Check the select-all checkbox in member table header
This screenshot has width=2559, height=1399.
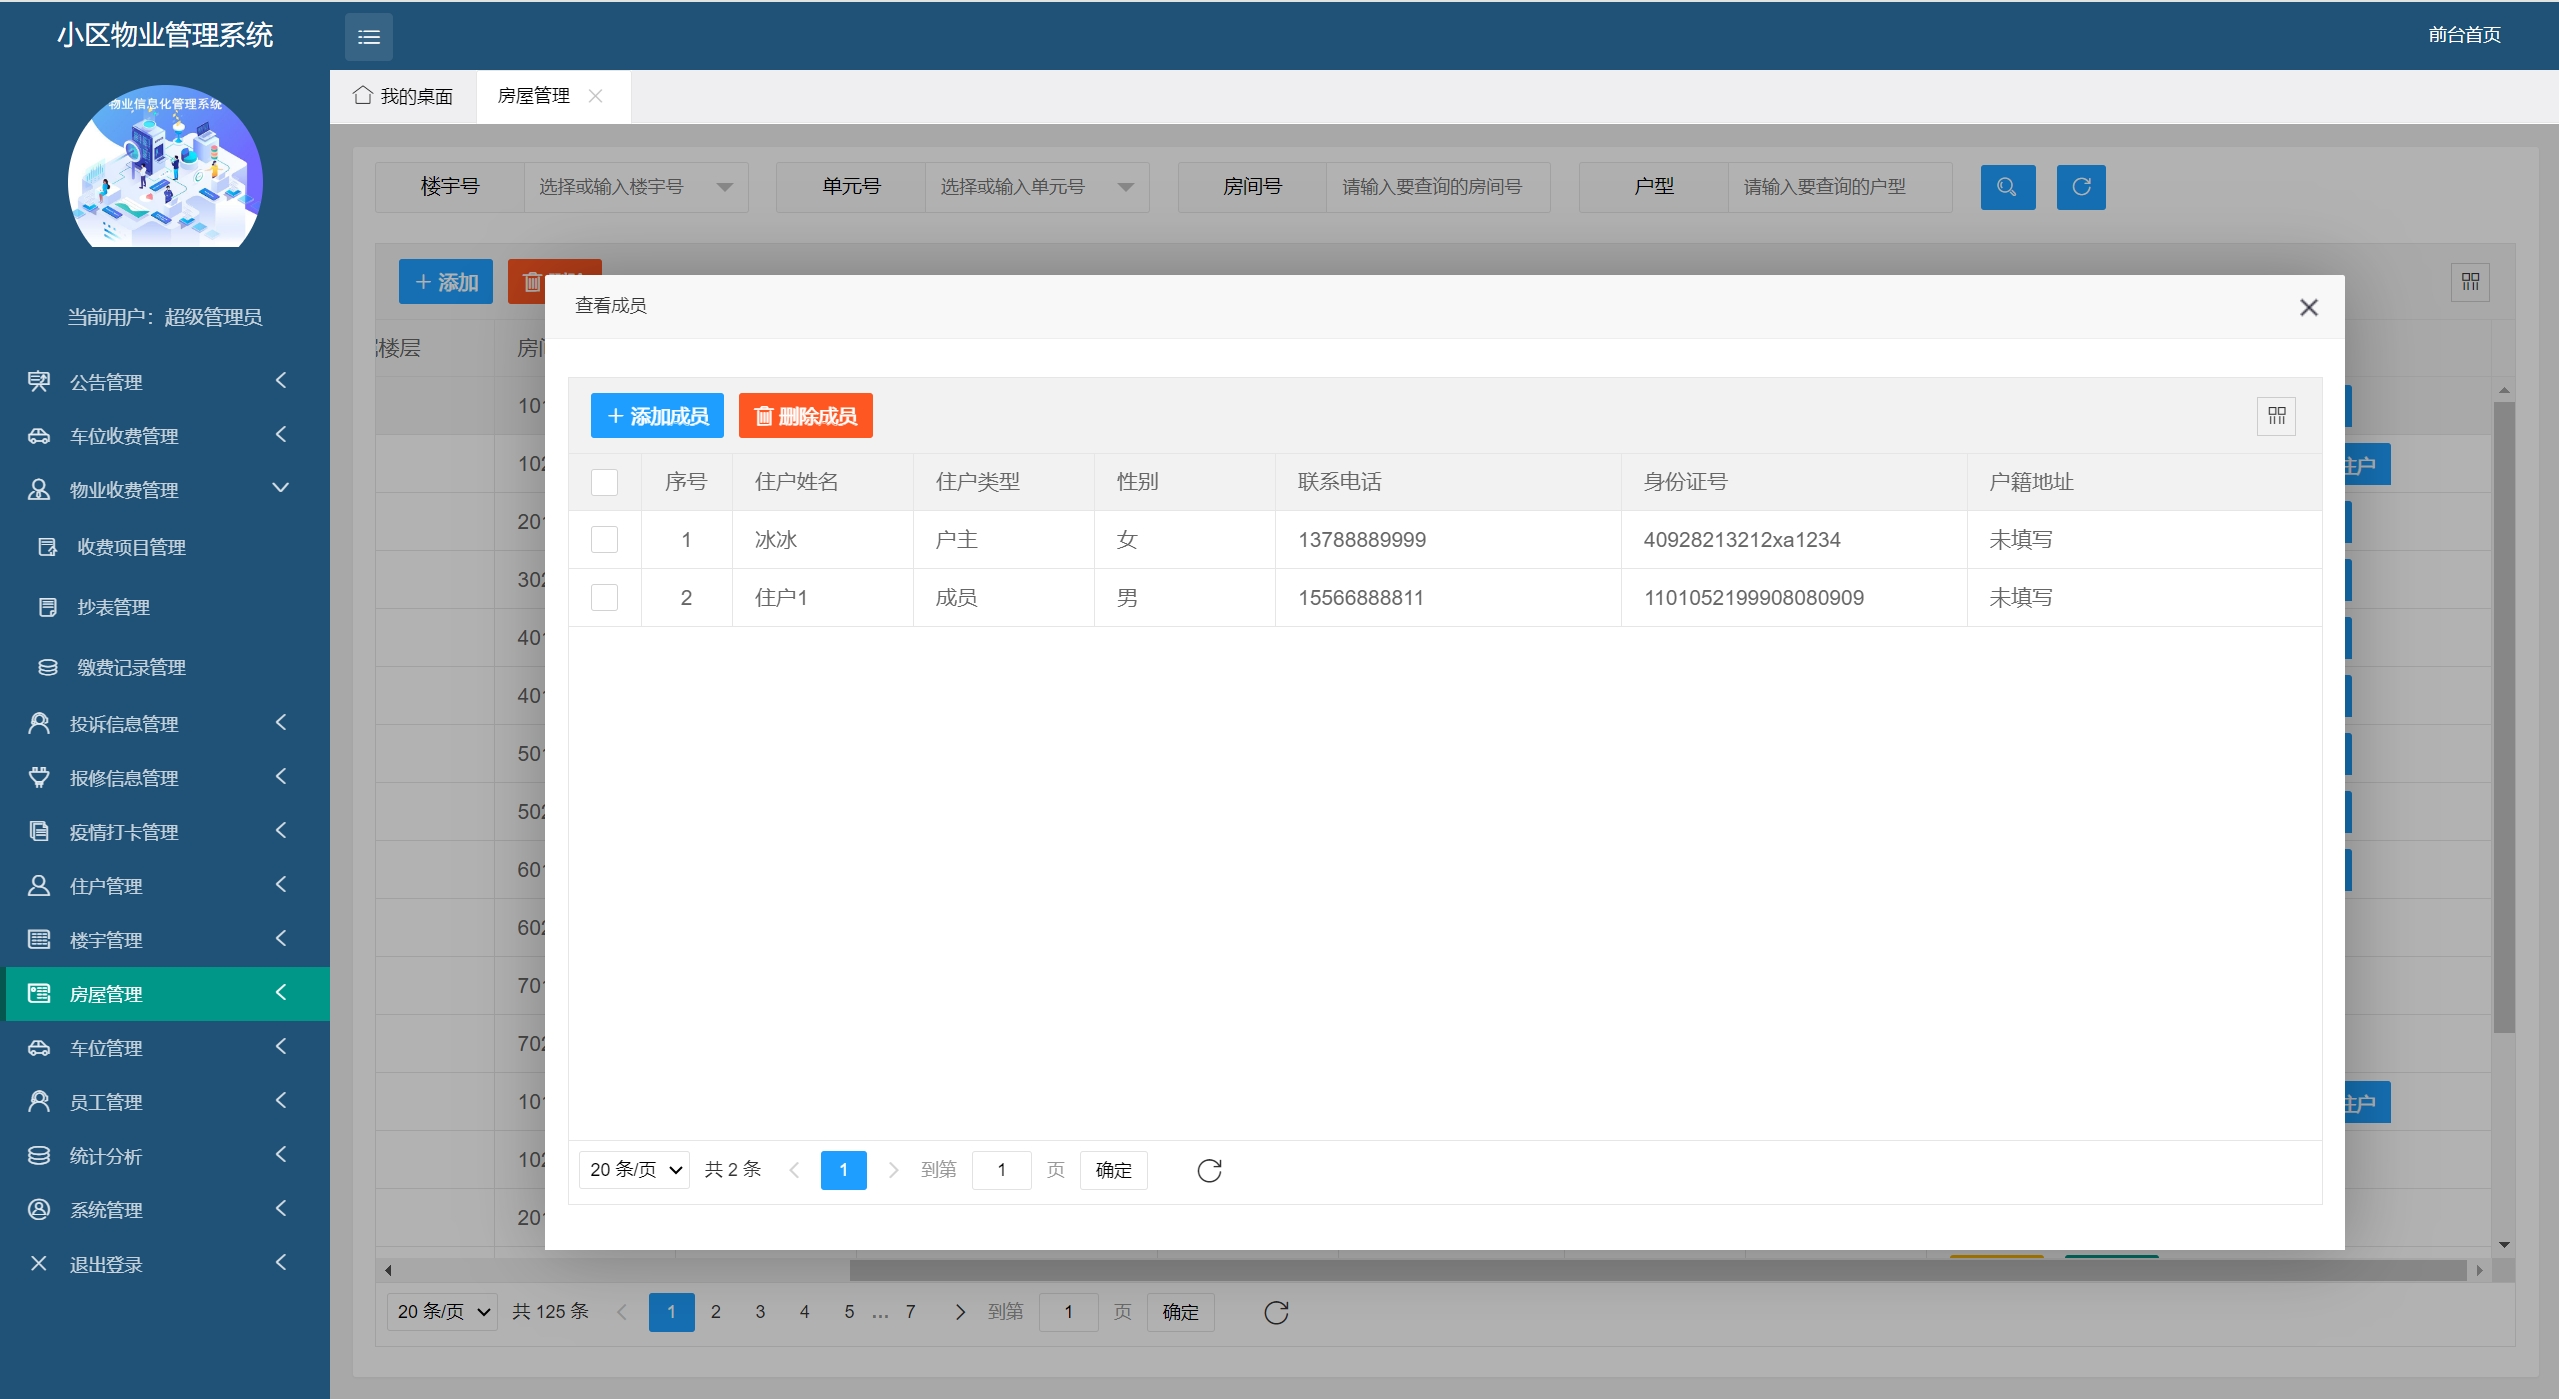coord(604,482)
